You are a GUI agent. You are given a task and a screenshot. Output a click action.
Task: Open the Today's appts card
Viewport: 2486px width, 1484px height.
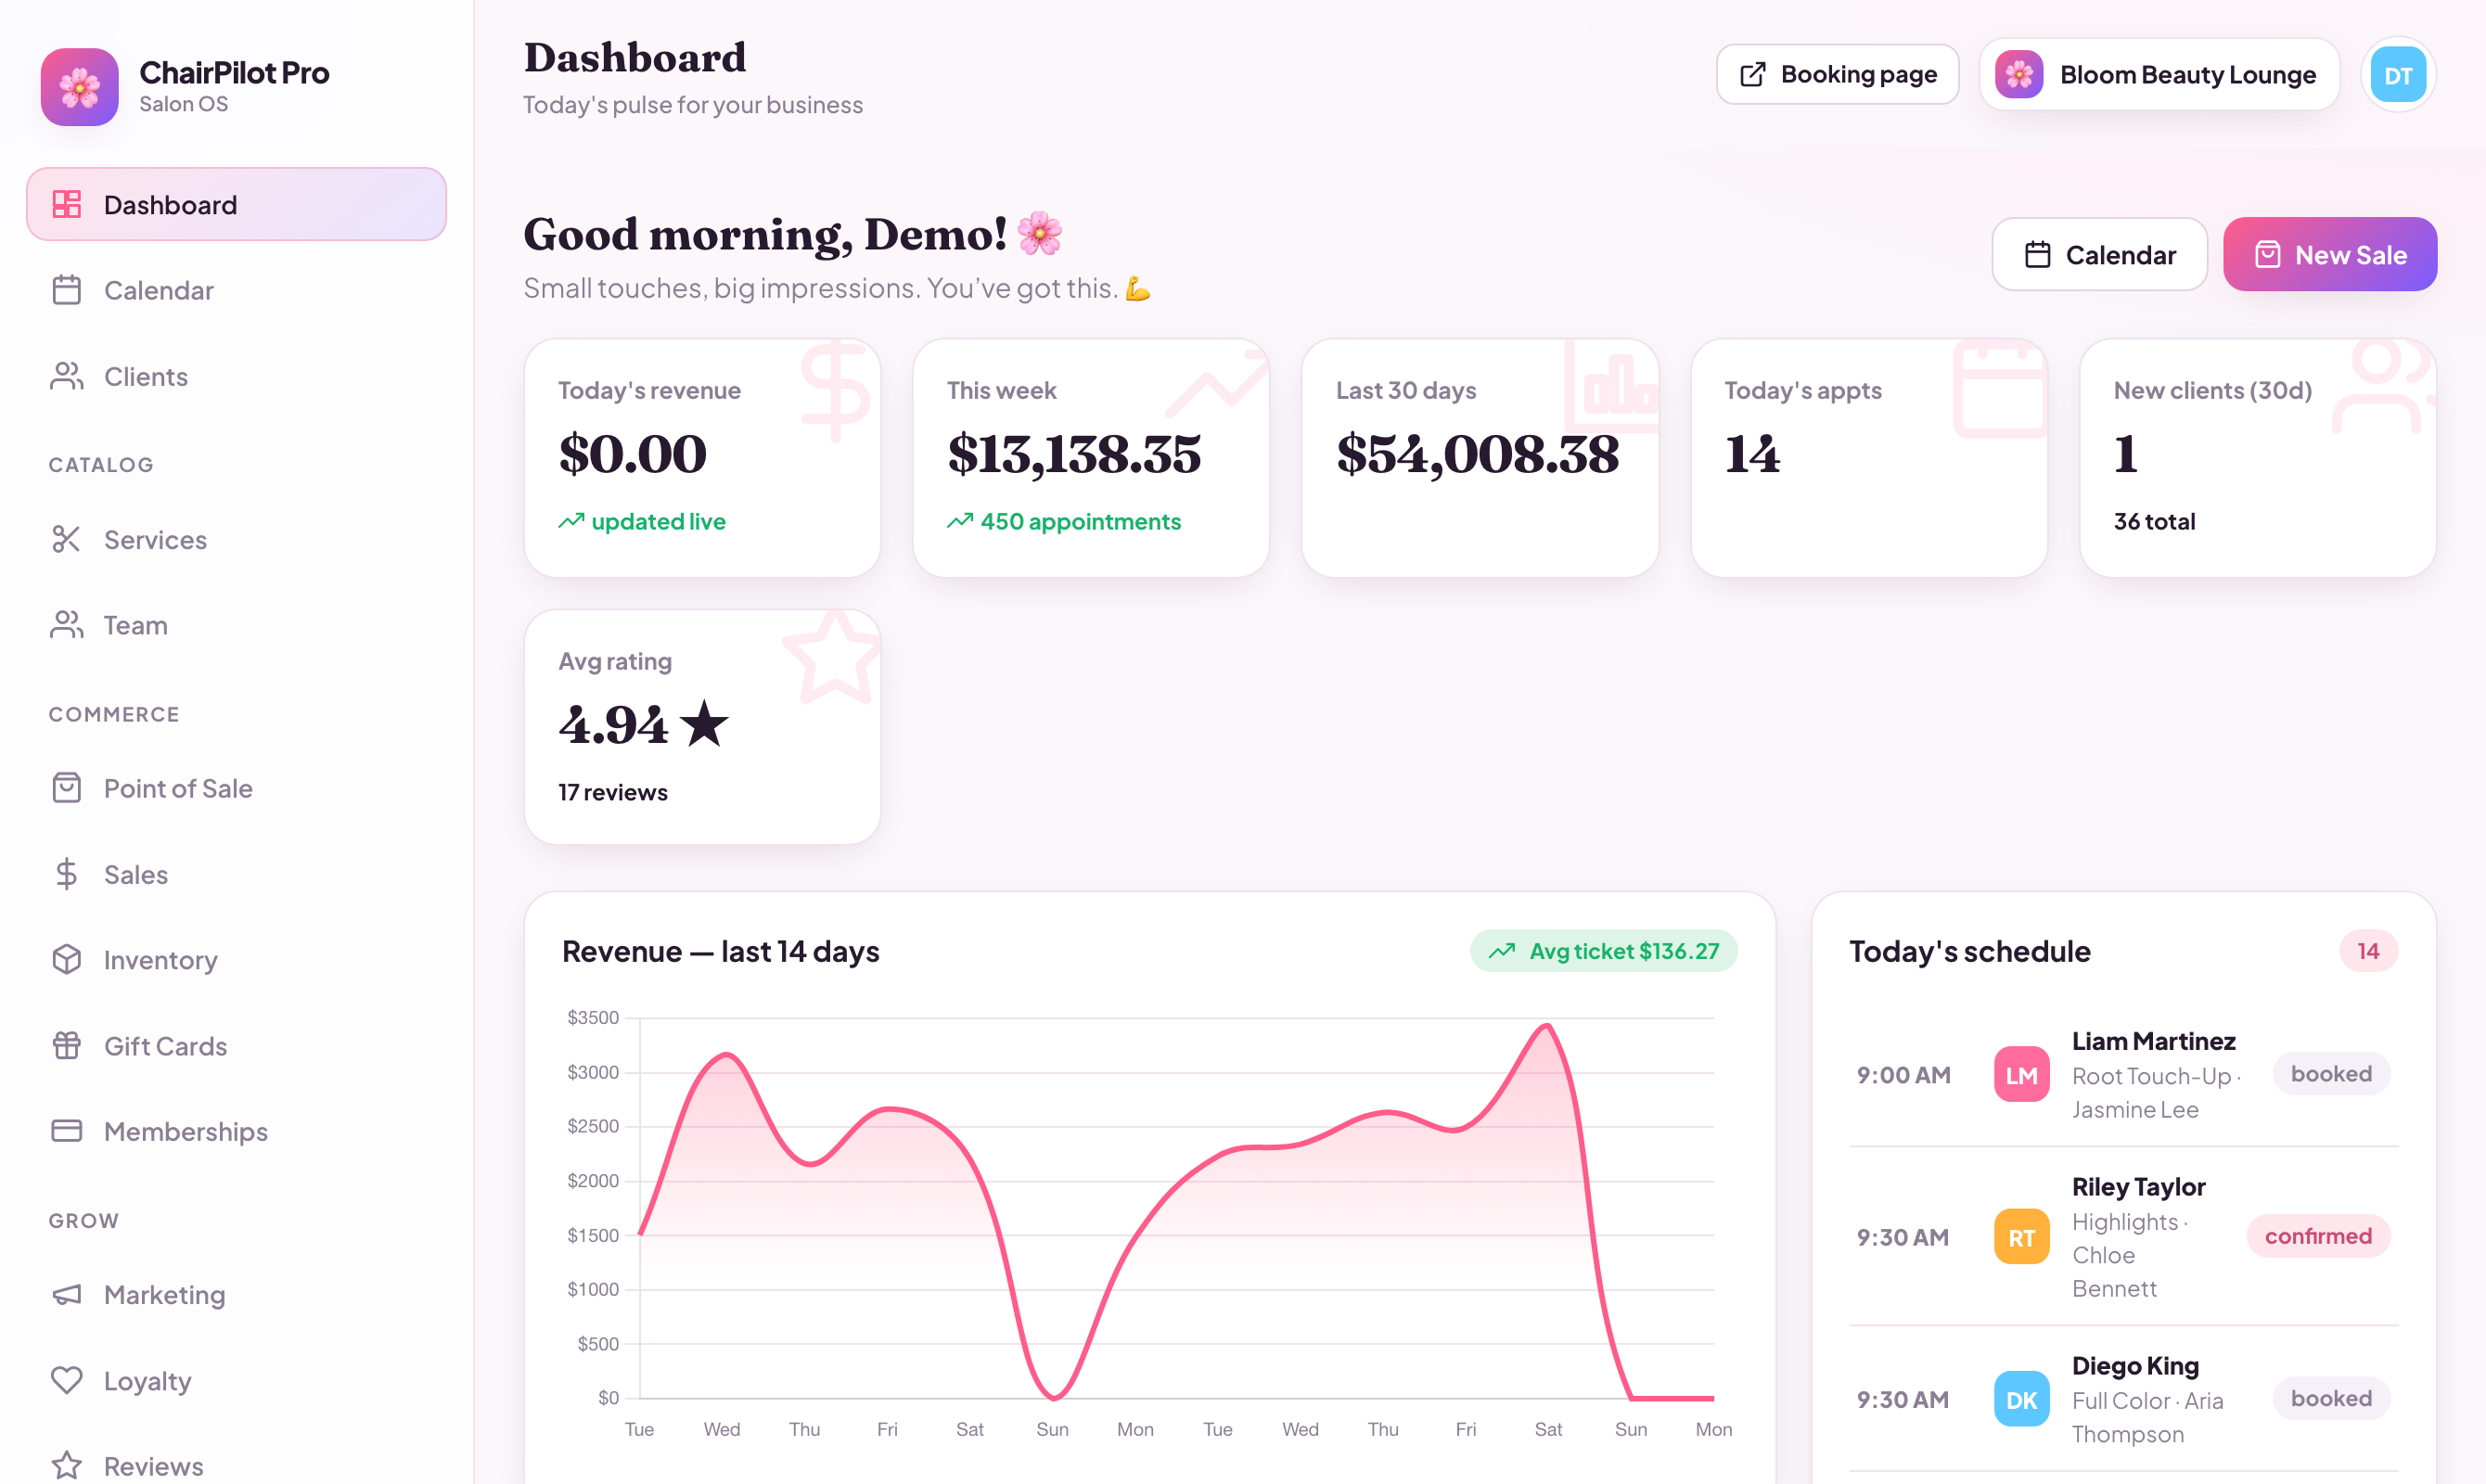(x=1869, y=458)
